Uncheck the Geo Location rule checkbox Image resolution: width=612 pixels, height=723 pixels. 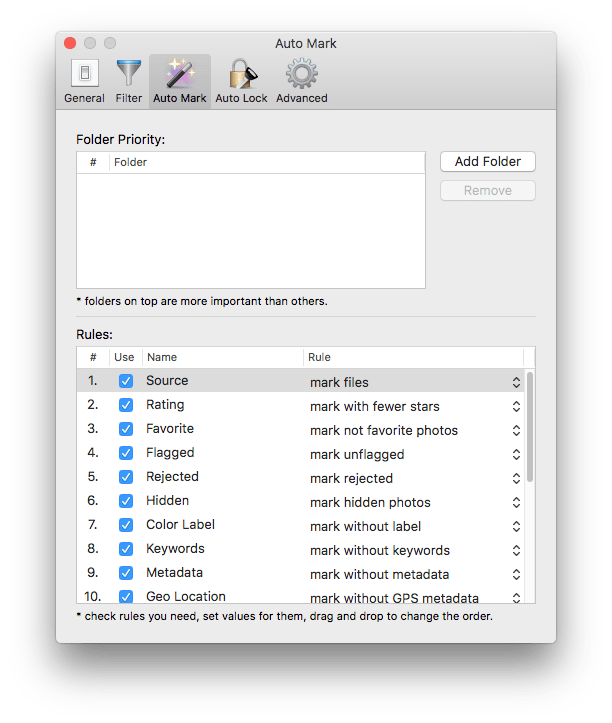pos(126,596)
